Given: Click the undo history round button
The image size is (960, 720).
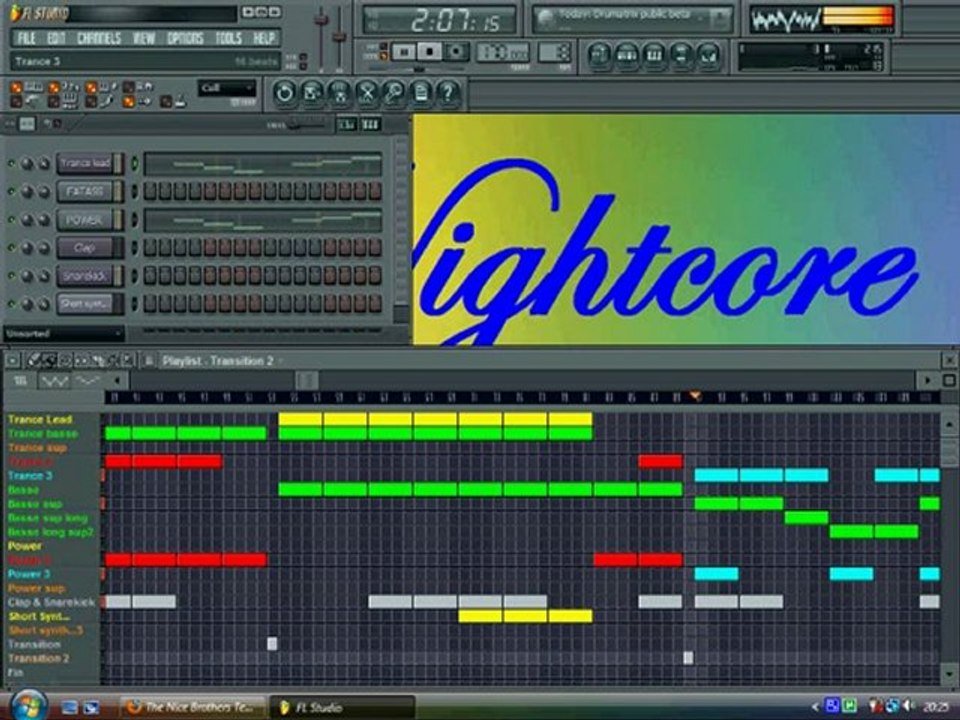Looking at the screenshot, I should click(284, 93).
